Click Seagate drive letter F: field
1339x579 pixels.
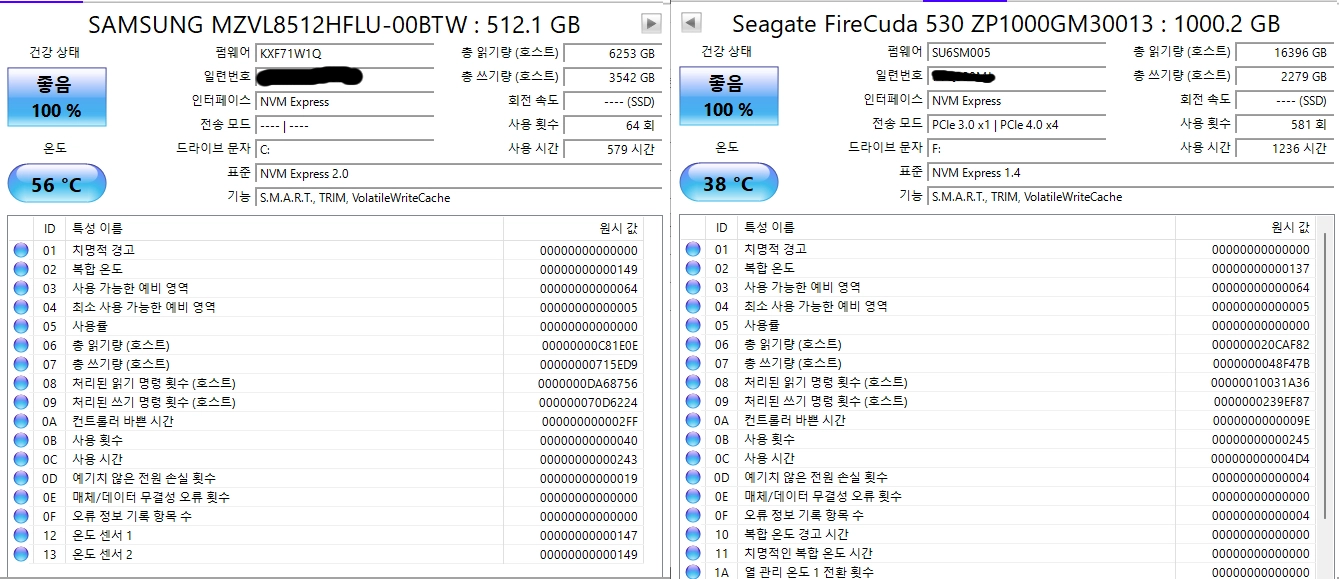point(1017,149)
